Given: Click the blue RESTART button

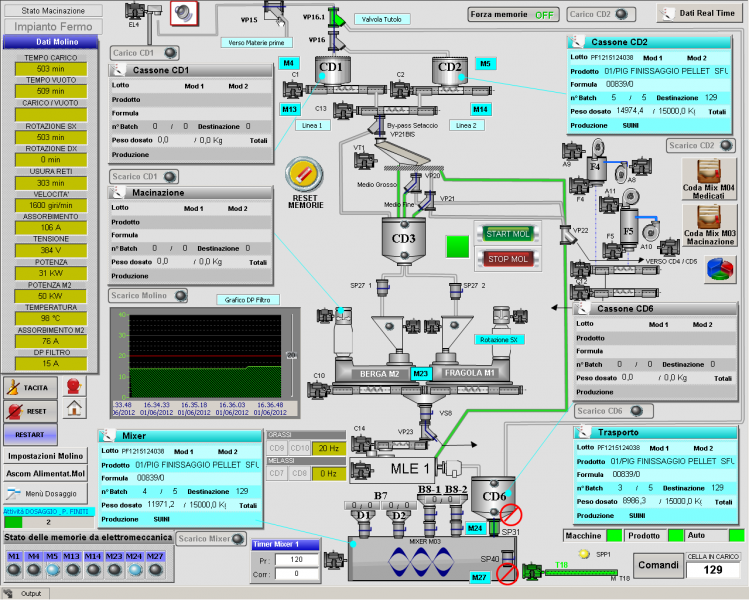Looking at the screenshot, I should pyautogui.click(x=30, y=435).
